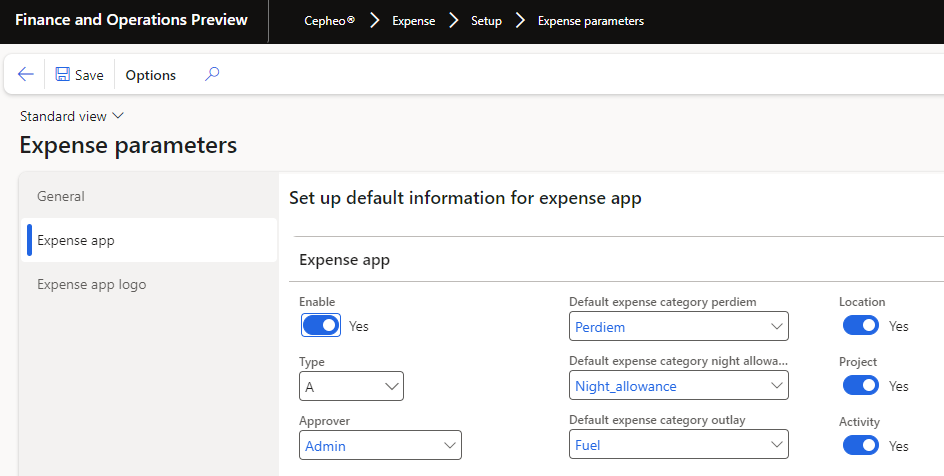Click the back arrow icon

tap(26, 75)
